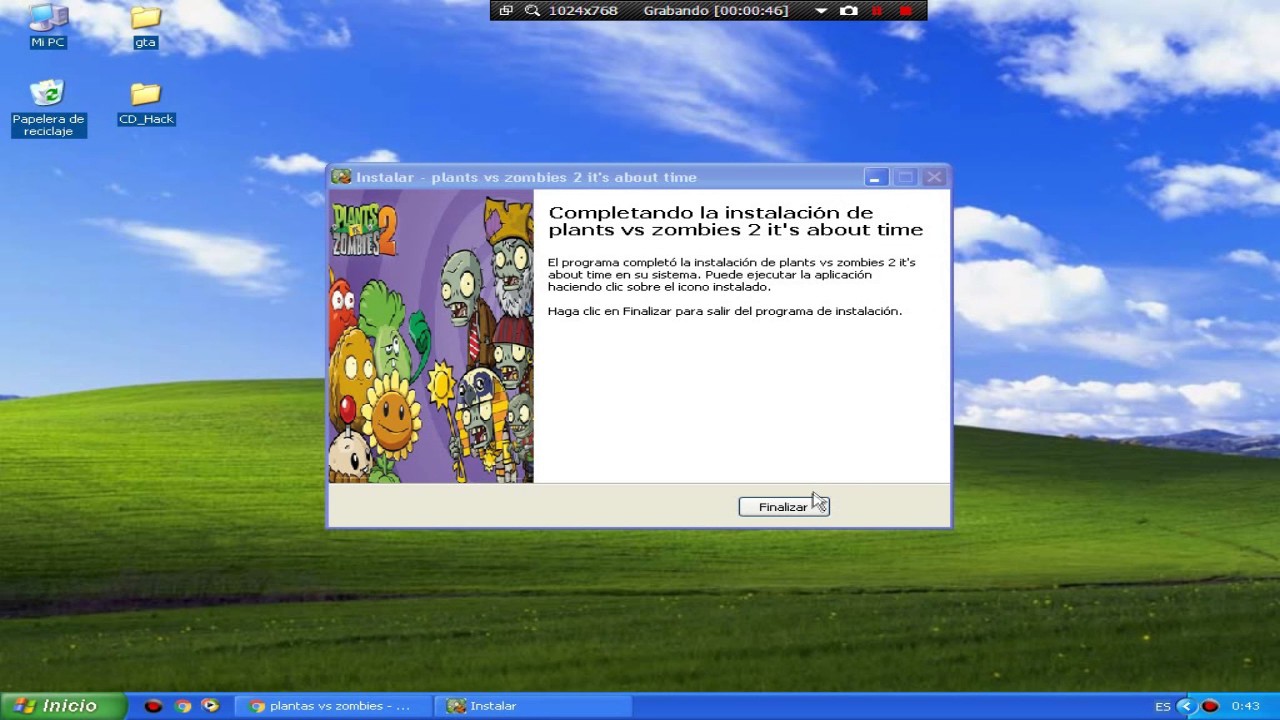Launch the media player quick-launch icon
The image size is (1280, 720).
[x=210, y=706]
